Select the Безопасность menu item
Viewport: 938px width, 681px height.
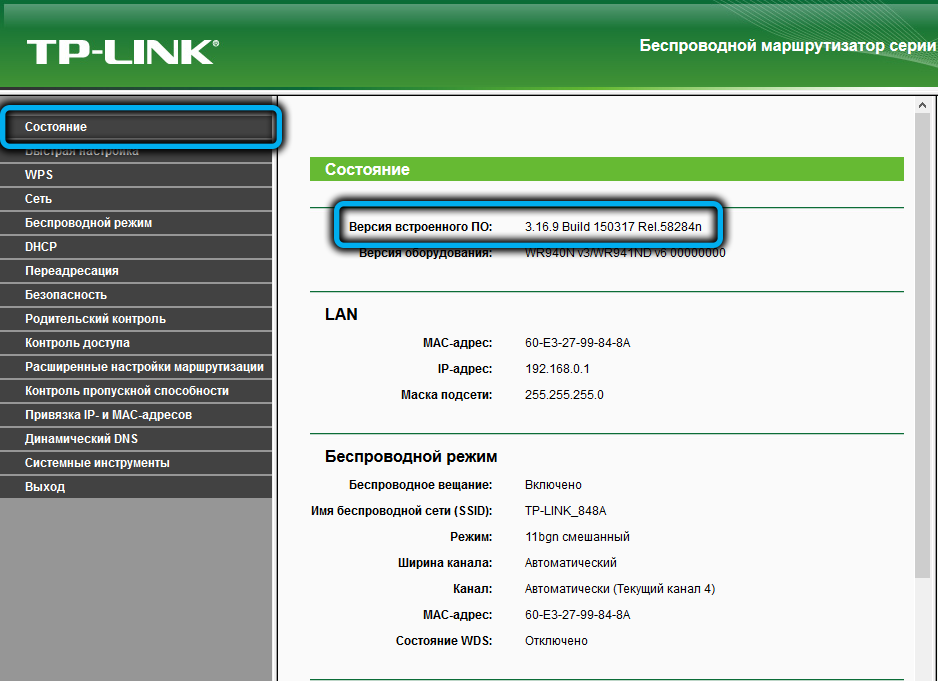pyautogui.click(x=66, y=295)
